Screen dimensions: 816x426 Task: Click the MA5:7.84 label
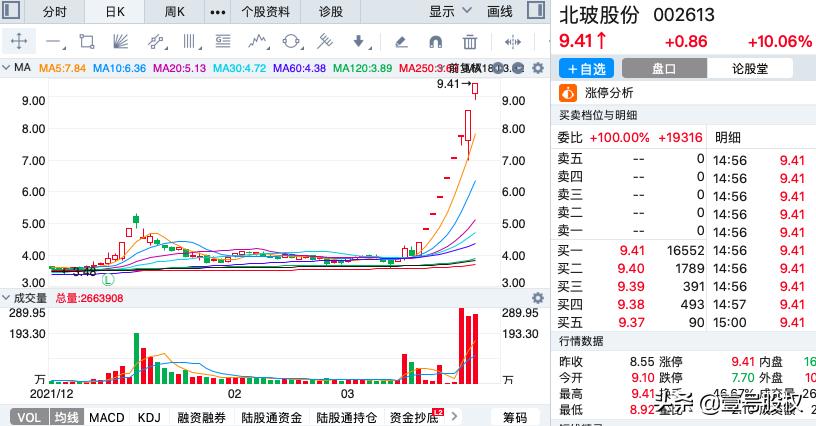(x=62, y=68)
